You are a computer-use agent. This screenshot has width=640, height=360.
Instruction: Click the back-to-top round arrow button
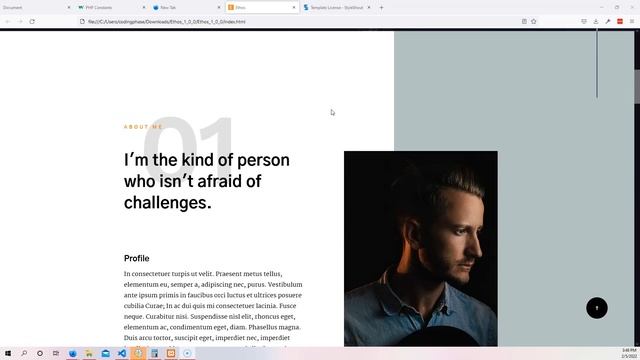point(597,308)
